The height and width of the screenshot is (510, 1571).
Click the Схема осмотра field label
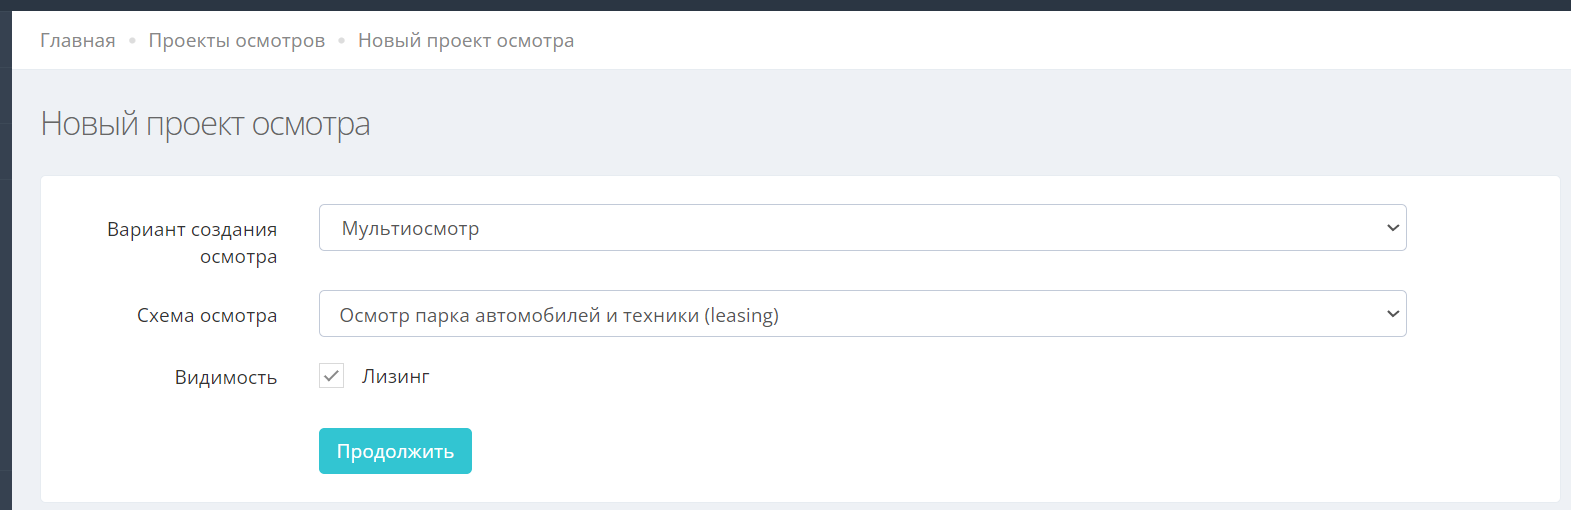[x=207, y=316]
